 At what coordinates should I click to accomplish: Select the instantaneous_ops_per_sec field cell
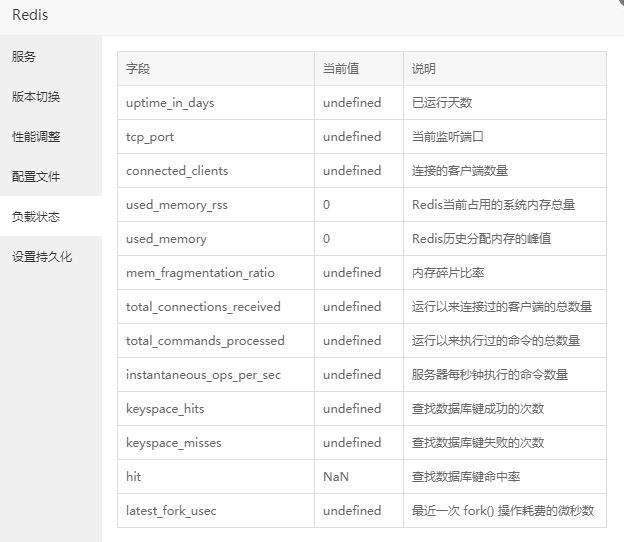(216, 375)
